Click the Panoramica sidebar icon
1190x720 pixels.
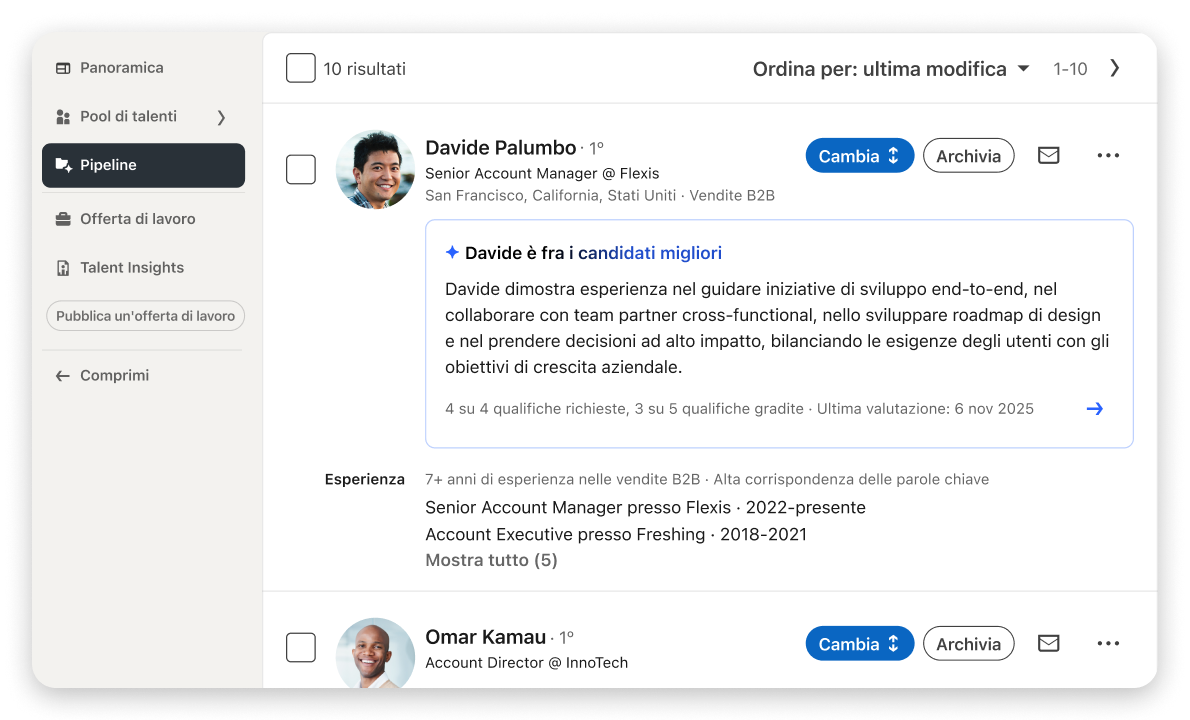pyautogui.click(x=63, y=68)
